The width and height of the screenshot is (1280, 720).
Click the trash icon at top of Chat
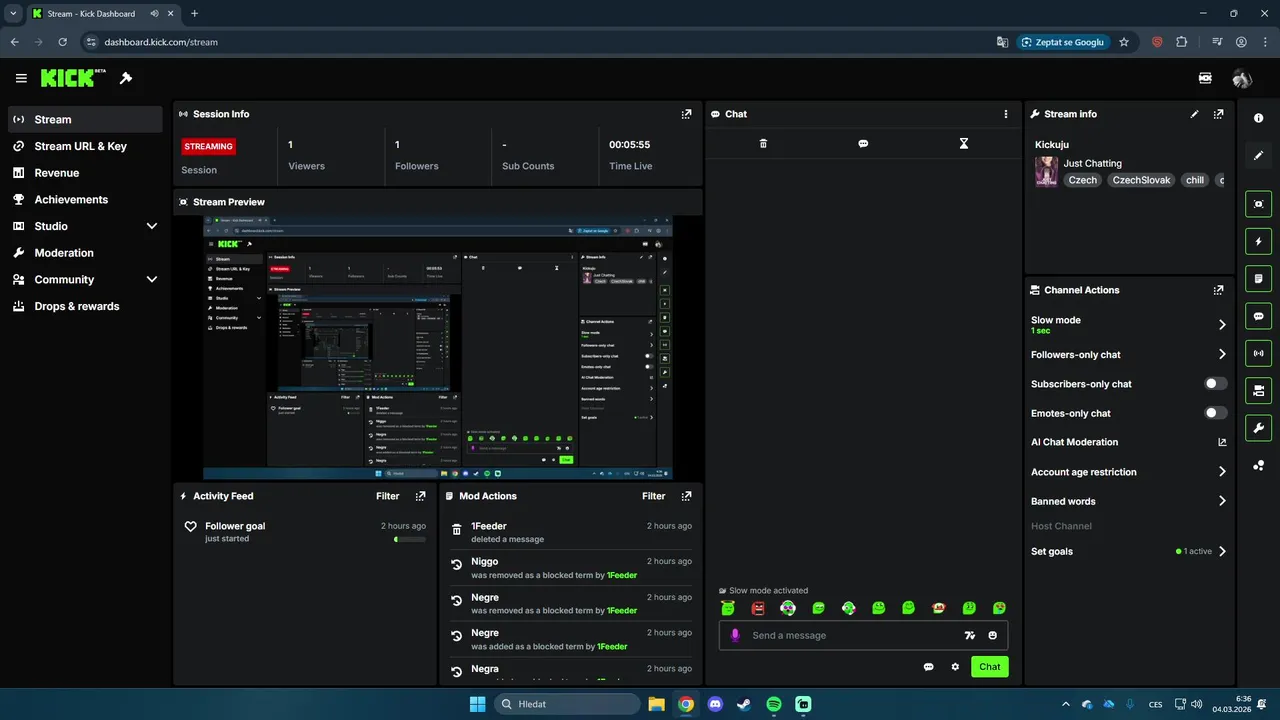(763, 143)
